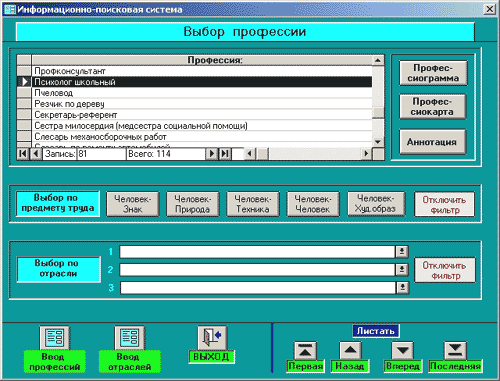Open dropdown for industry field 1
The width and height of the screenshot is (500, 381).
402,252
